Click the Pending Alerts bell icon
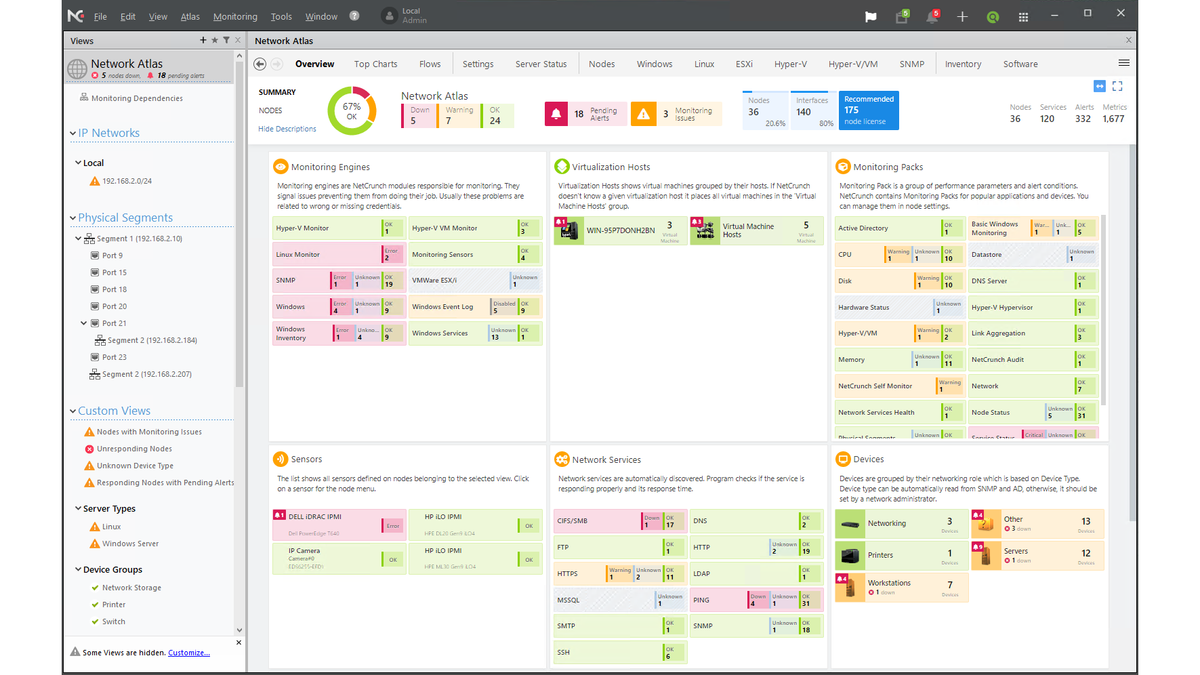The height and width of the screenshot is (675, 1200). click(556, 113)
